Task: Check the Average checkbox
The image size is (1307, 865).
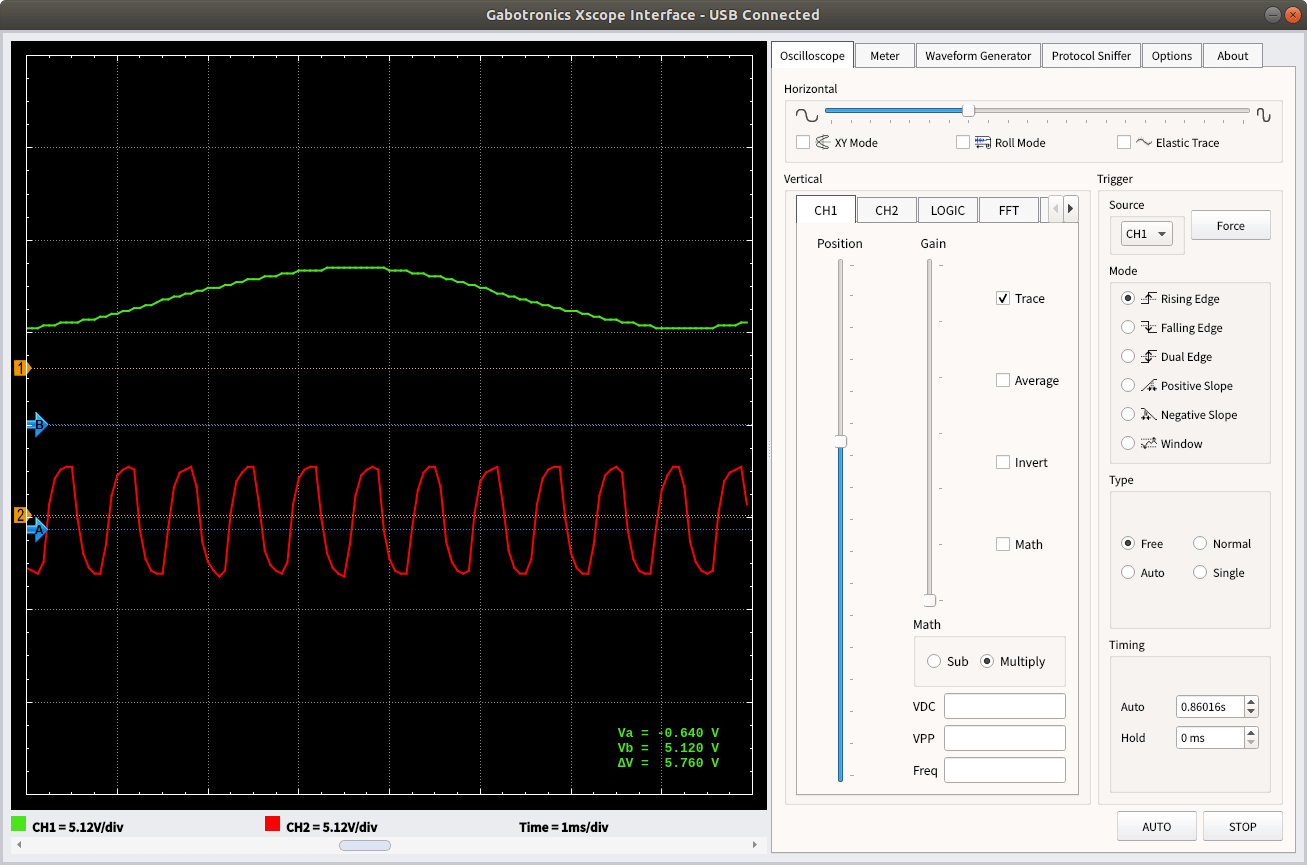Action: 1003,380
